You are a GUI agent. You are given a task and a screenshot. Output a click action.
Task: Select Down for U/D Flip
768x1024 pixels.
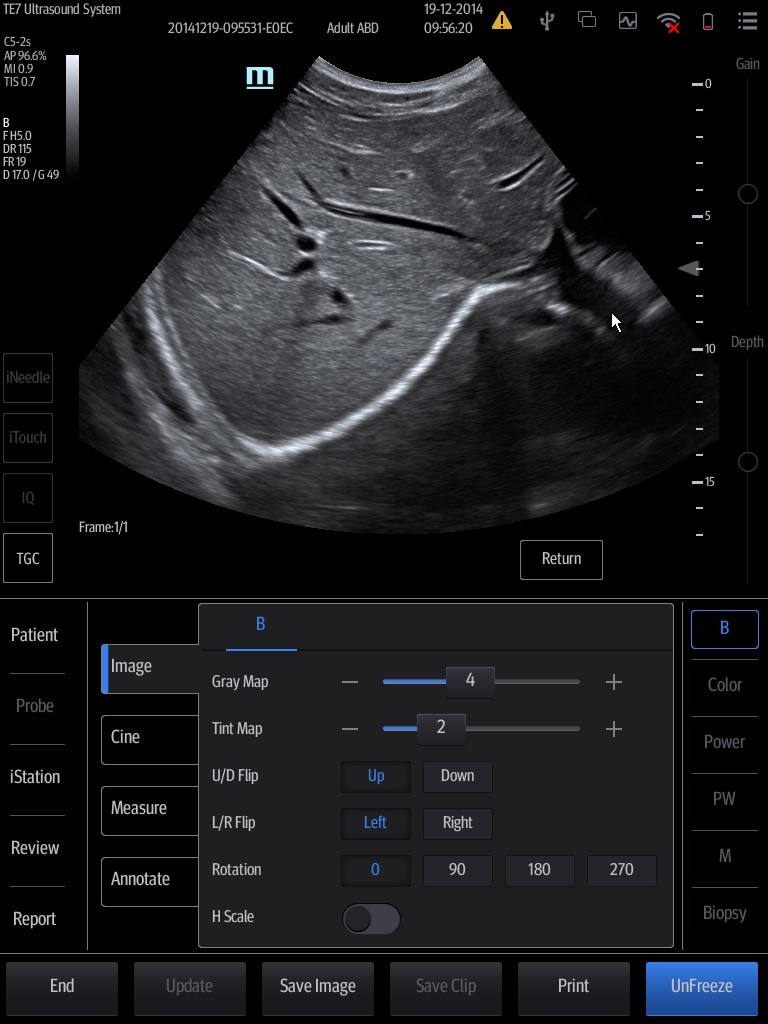click(457, 776)
